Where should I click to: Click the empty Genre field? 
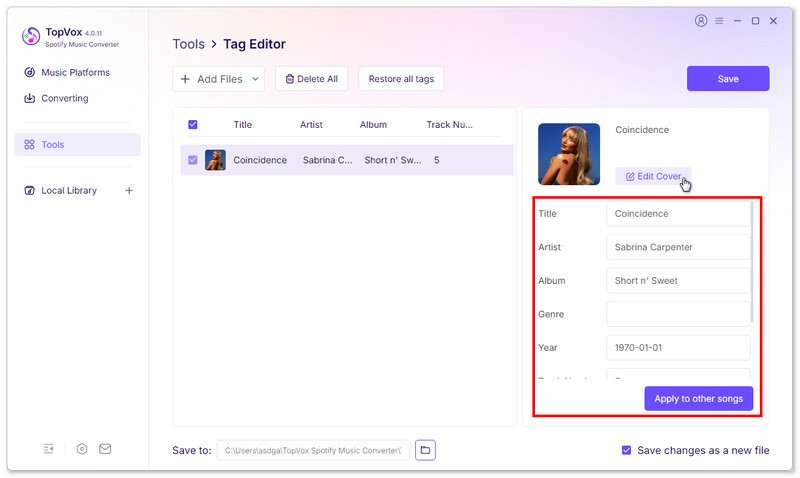pos(679,314)
